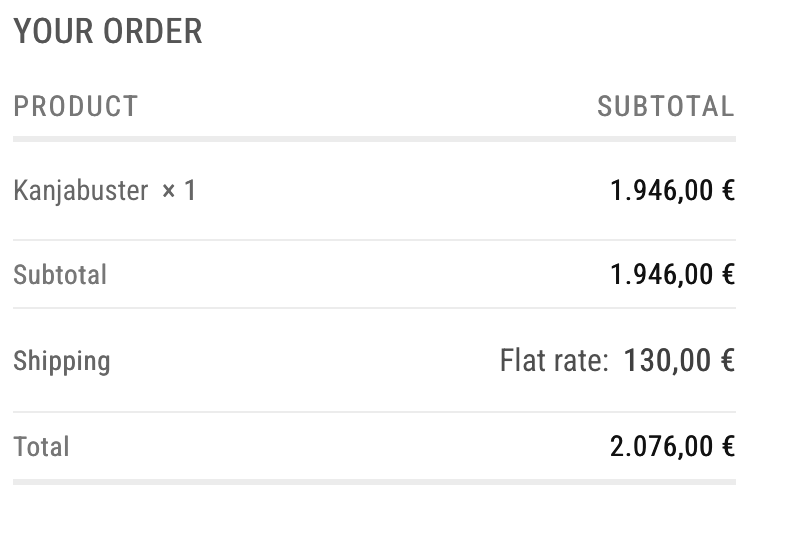The width and height of the screenshot is (792, 546).
Task: Click the divider line above the Total row
Action: pos(374,412)
